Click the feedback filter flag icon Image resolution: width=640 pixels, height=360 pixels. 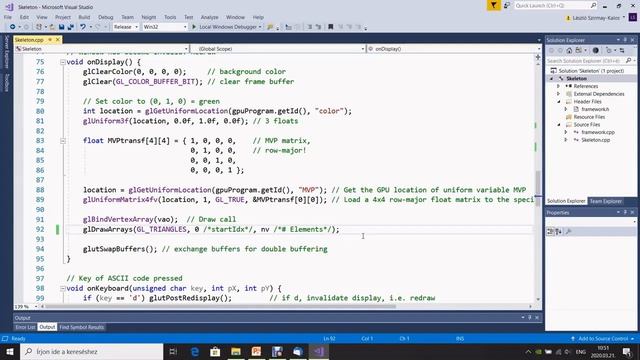(x=493, y=5)
